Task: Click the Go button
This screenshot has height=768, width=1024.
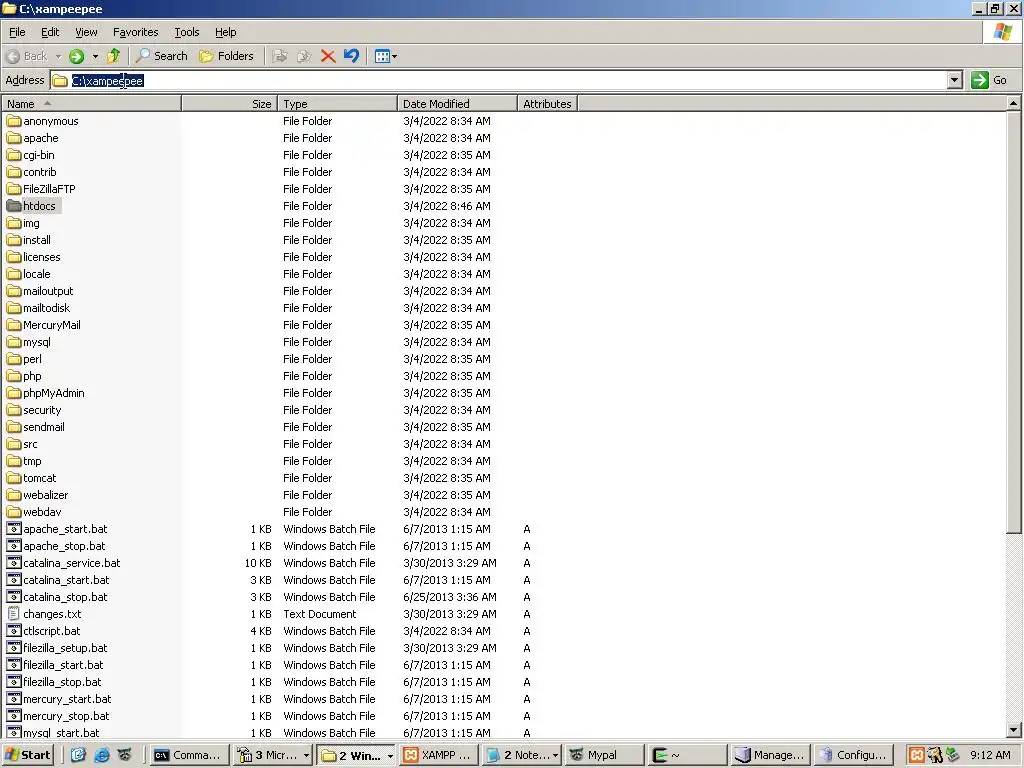Action: 990,80
